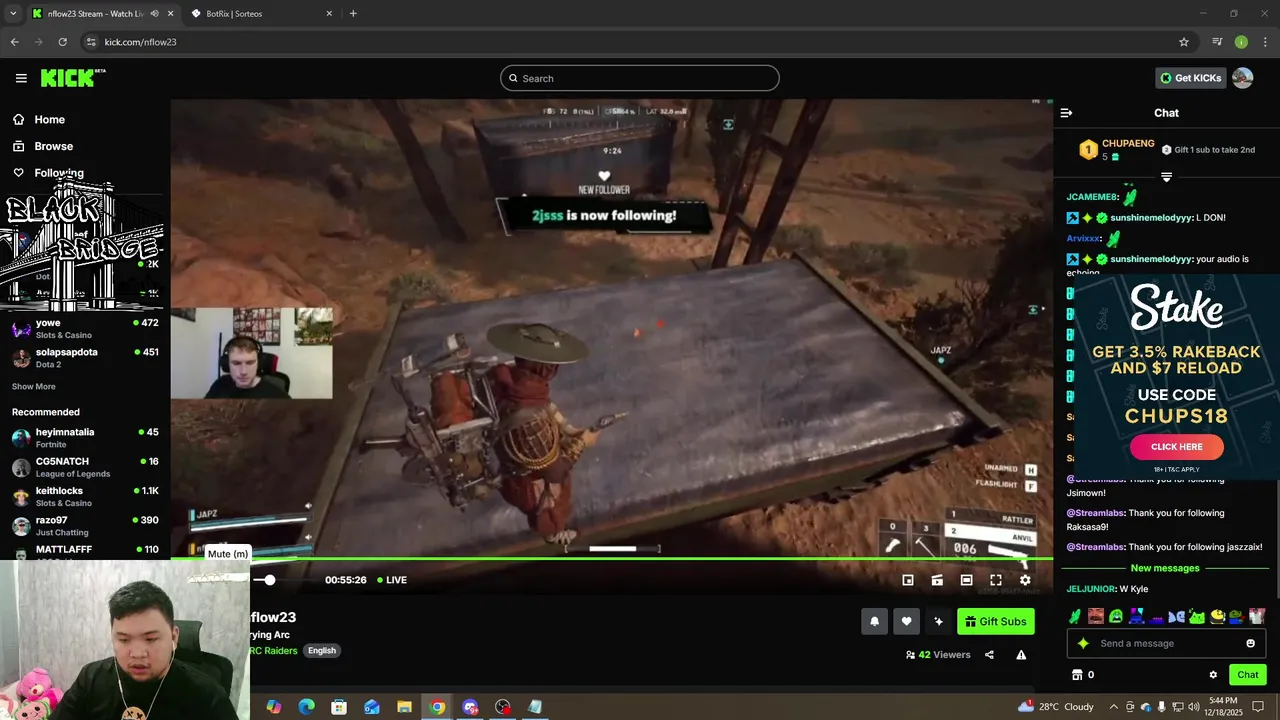Viewport: 1280px width, 720px height.
Task: Open the channel shop icon below chat
Action: tap(1077, 675)
